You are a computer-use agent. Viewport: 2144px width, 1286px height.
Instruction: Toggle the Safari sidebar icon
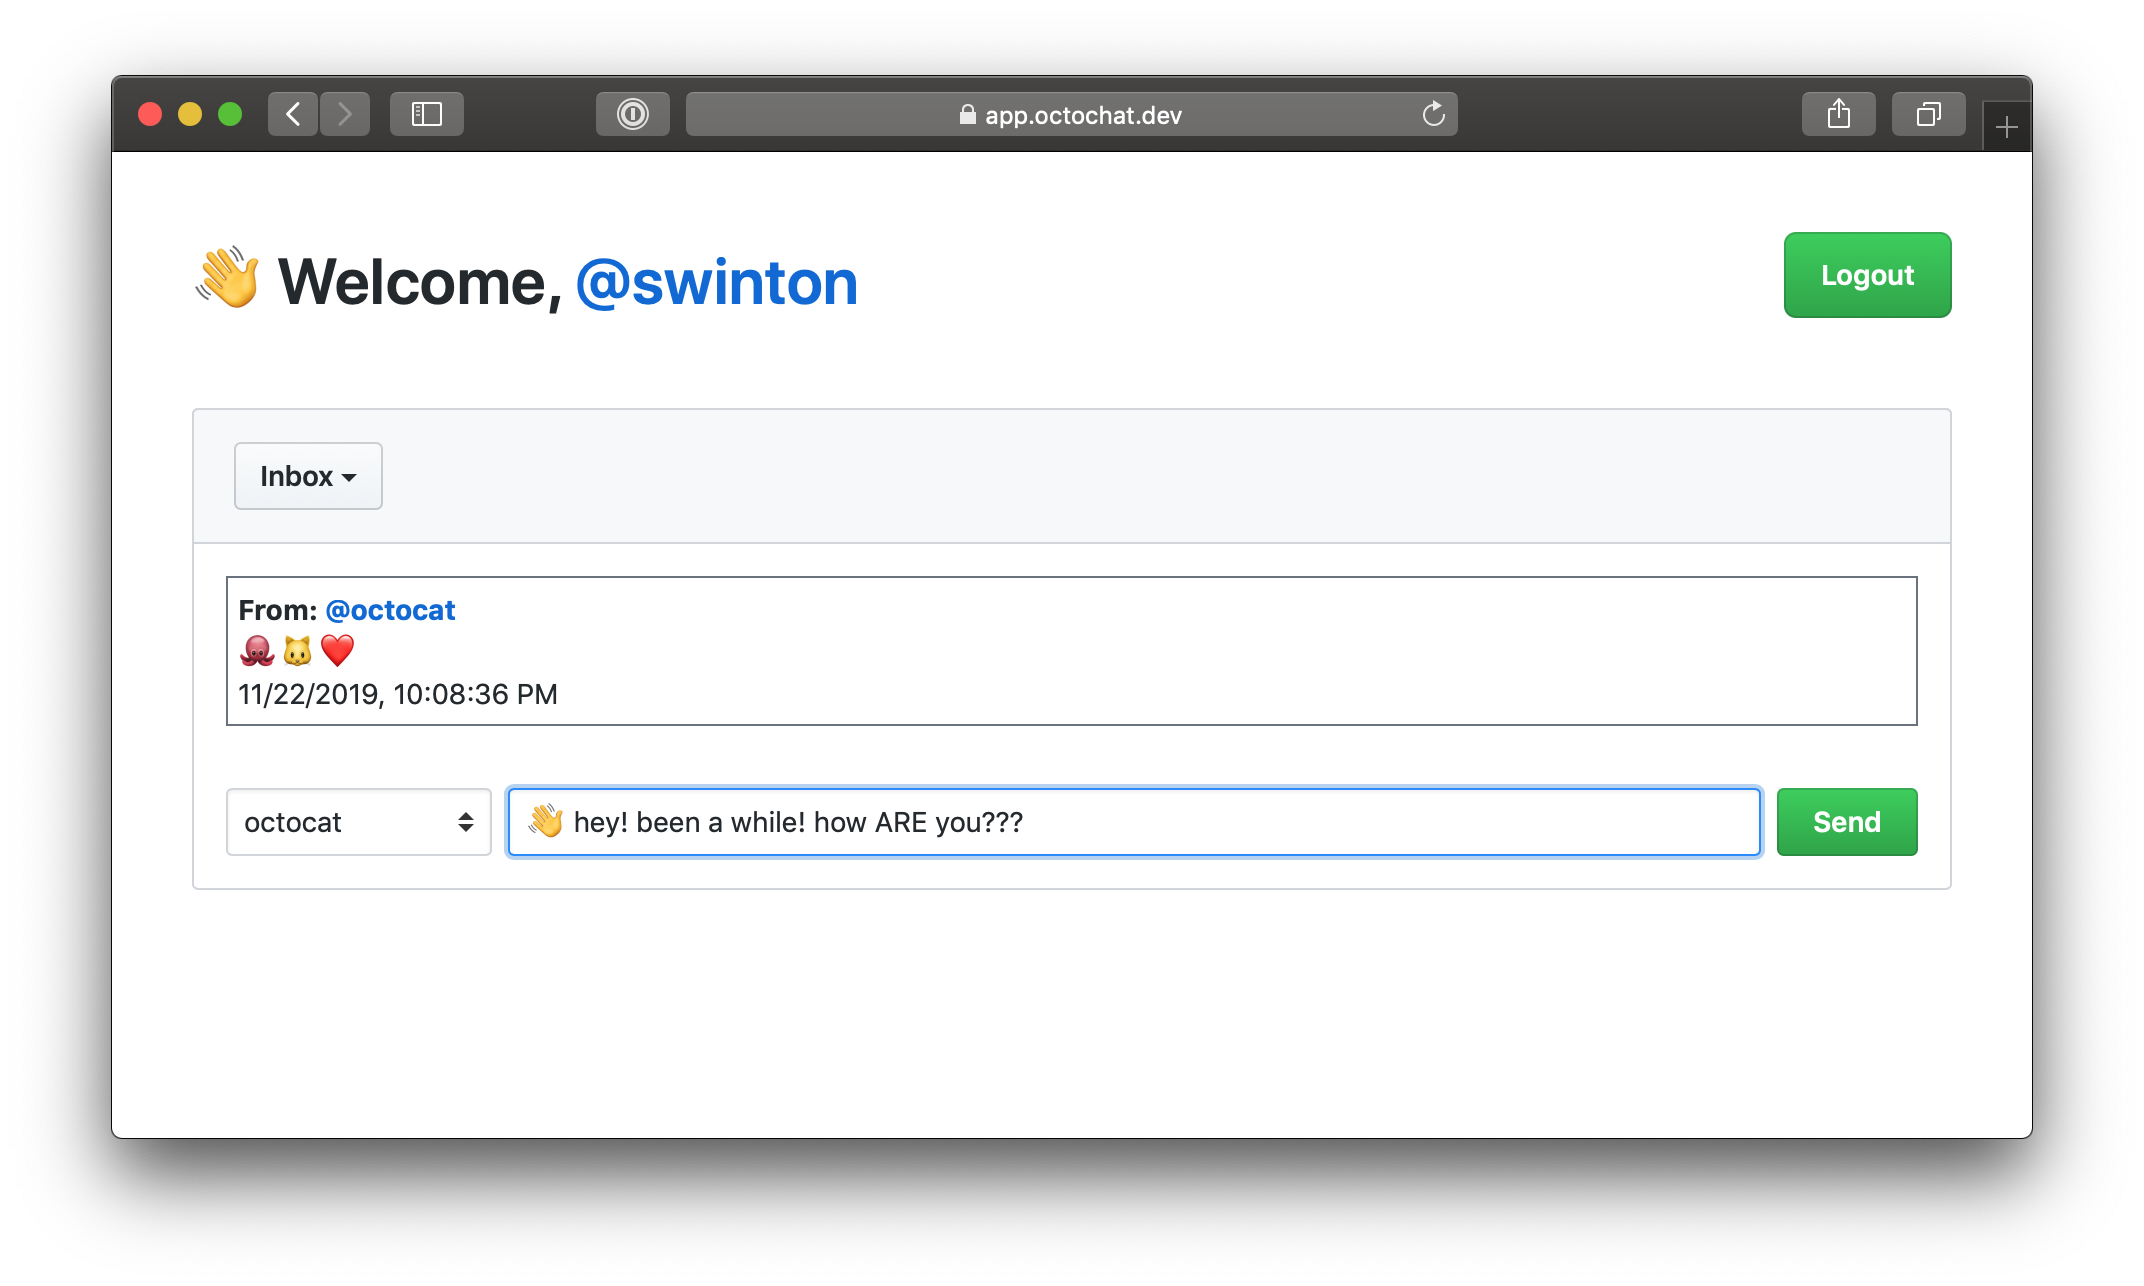point(427,114)
